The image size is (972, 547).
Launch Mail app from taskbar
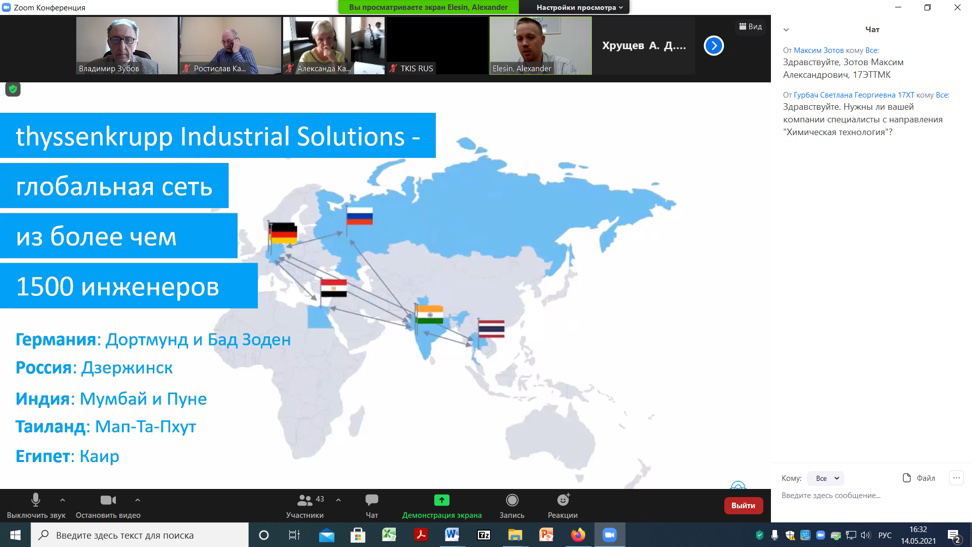click(x=327, y=535)
